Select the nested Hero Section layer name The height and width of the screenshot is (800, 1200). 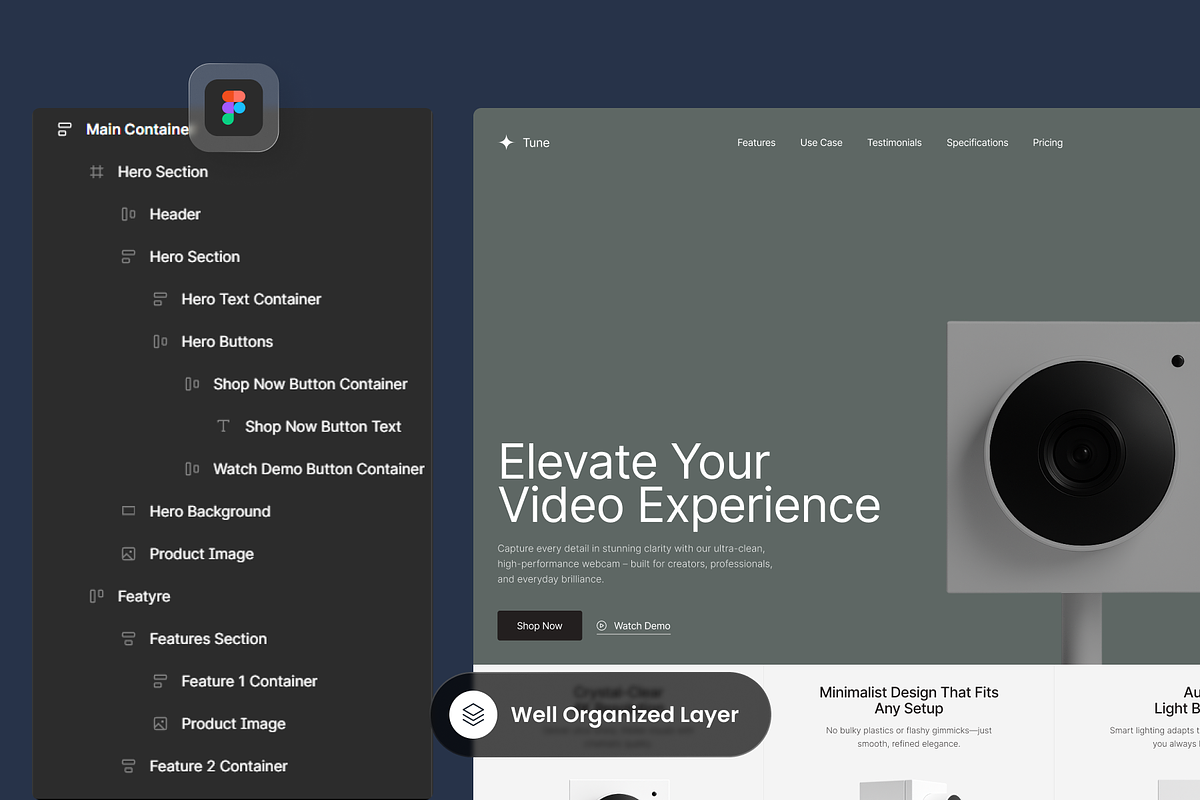click(195, 257)
